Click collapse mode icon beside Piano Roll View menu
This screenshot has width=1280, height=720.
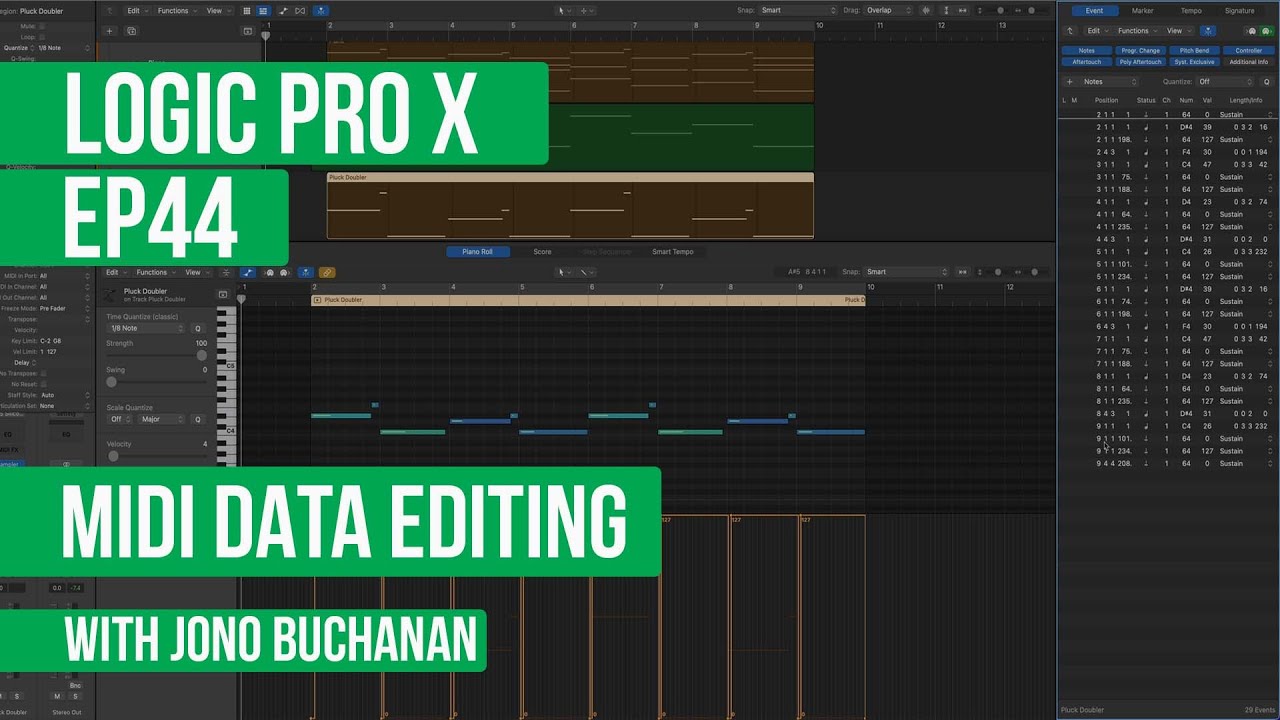coord(225,272)
